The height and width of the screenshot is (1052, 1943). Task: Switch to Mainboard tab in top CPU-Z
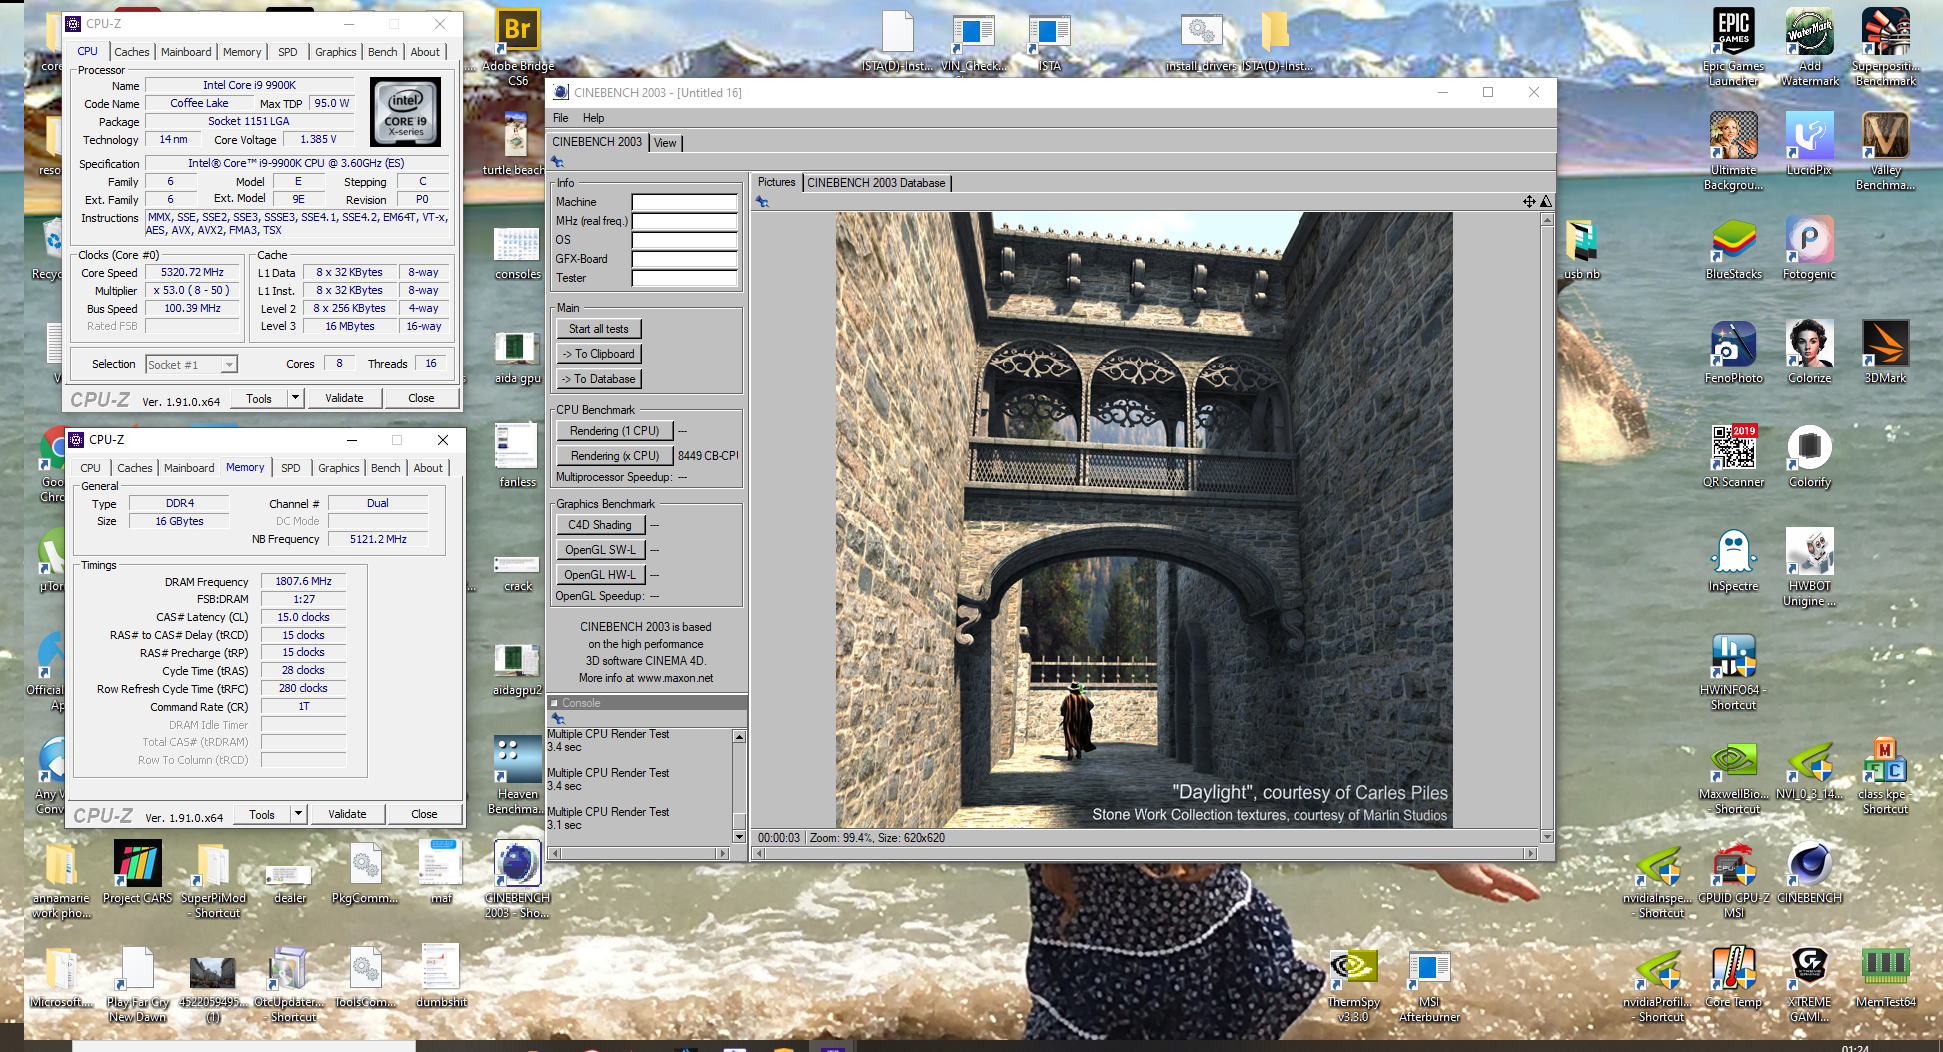coord(186,52)
